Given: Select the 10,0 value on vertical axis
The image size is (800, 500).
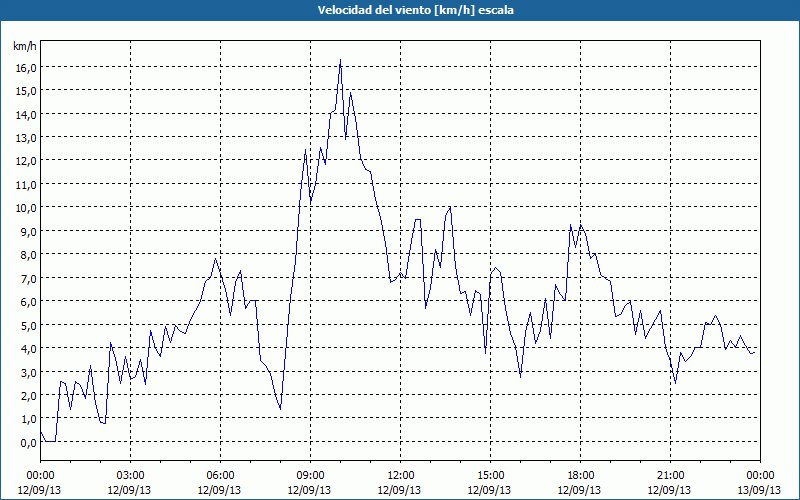Looking at the screenshot, I should [28, 208].
